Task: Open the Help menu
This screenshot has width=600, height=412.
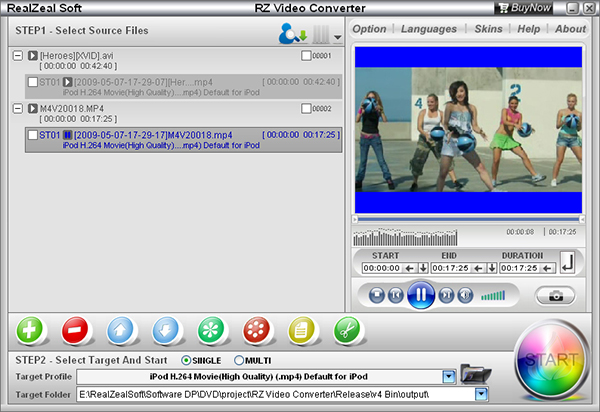Action: 528,29
